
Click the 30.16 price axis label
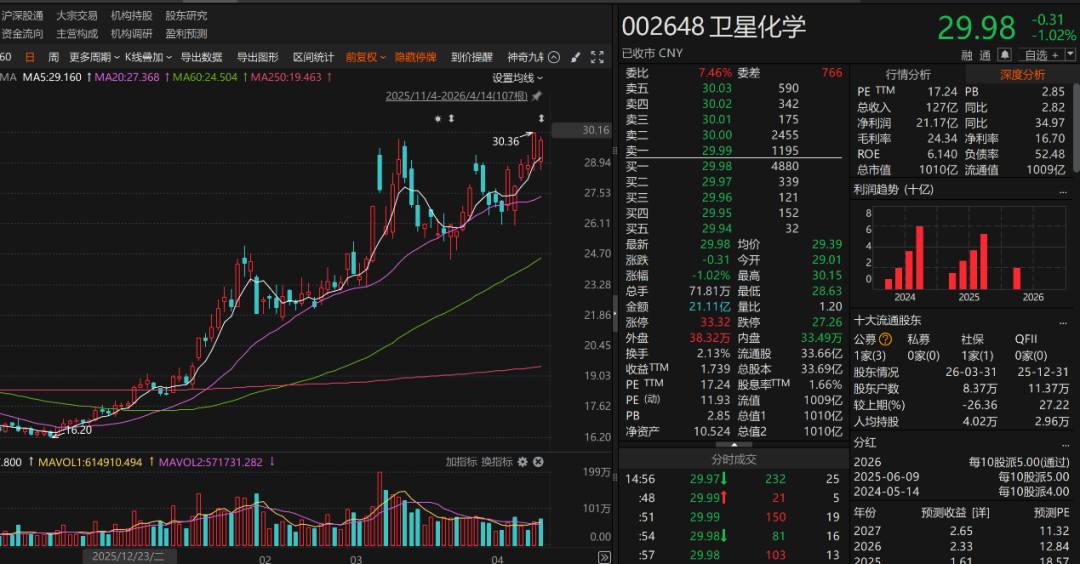tap(582, 130)
